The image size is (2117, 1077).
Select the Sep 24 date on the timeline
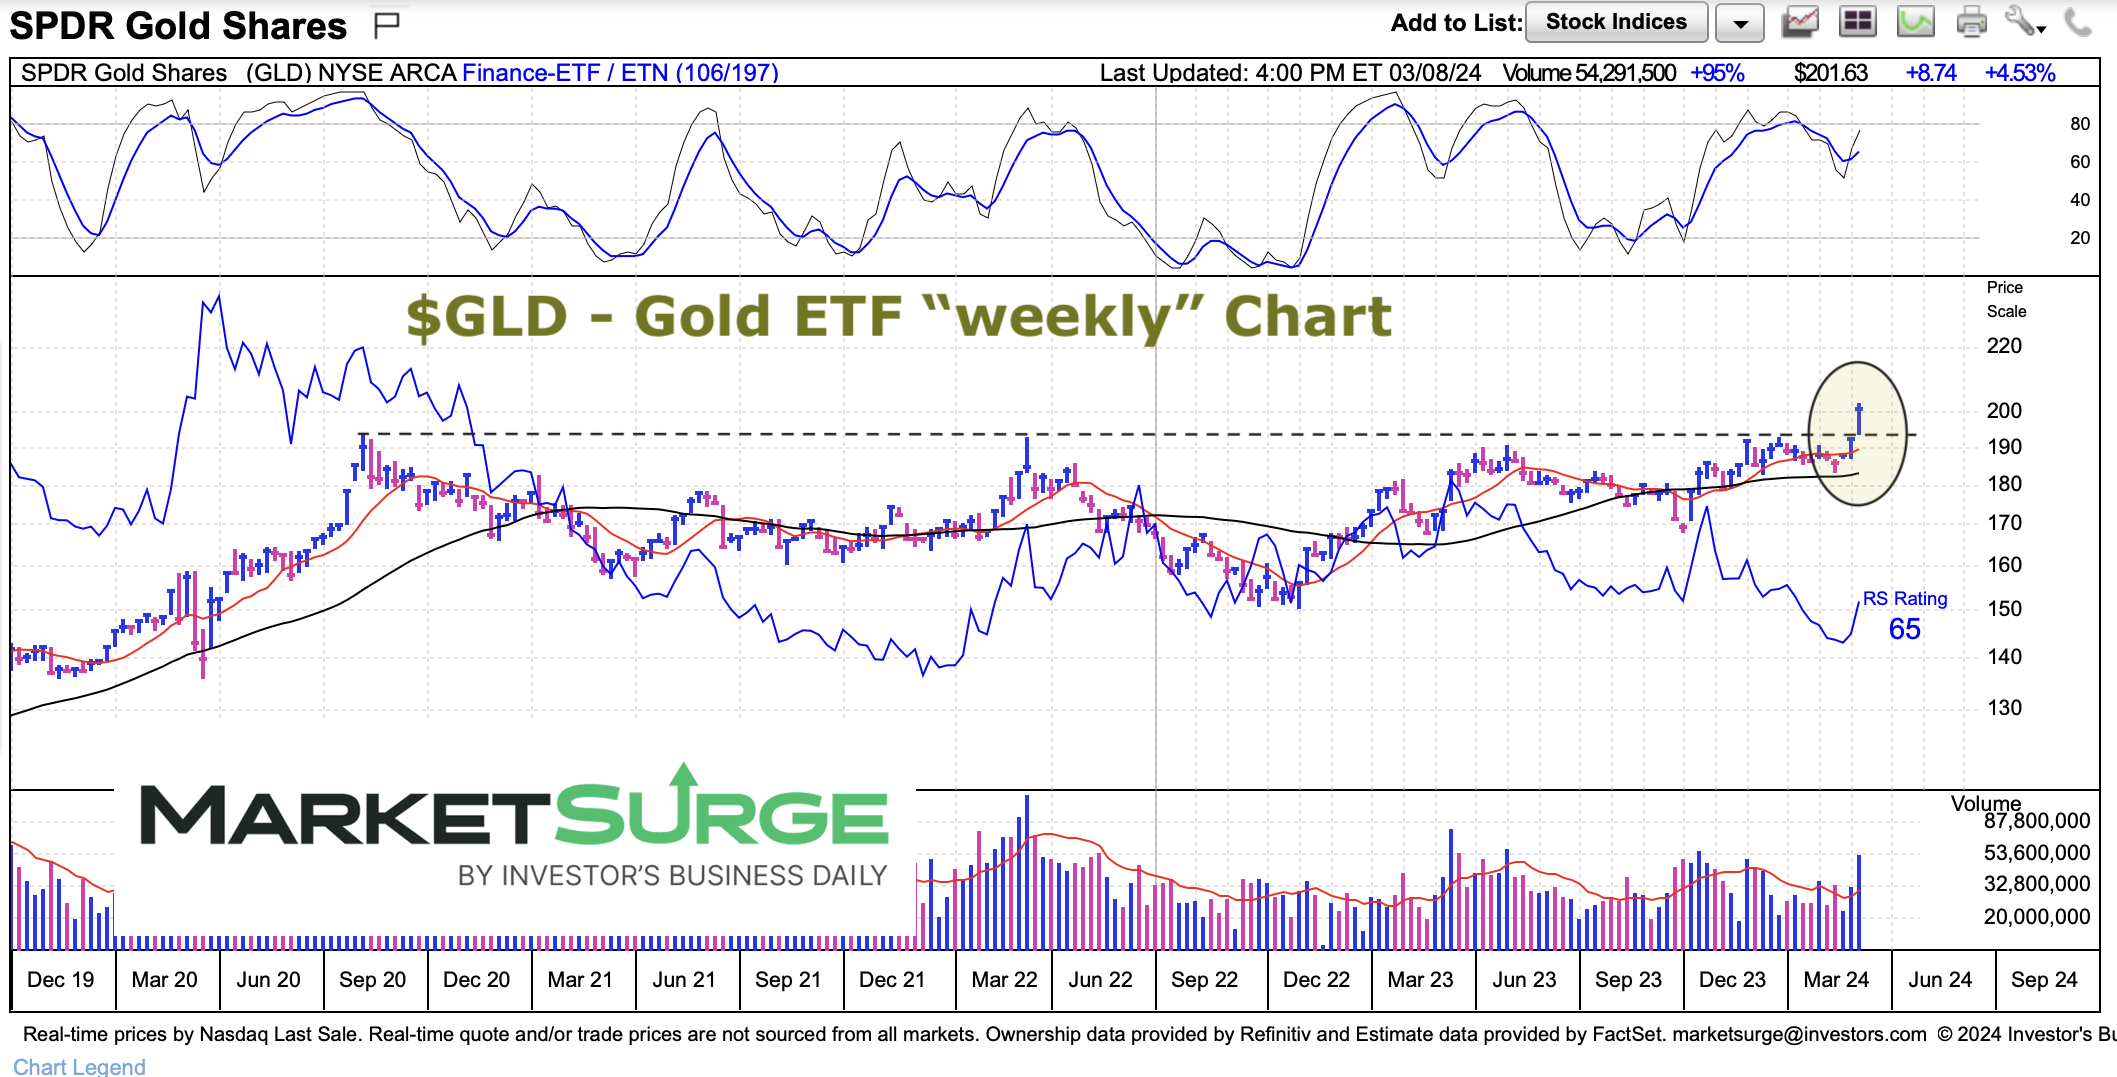coord(2045,980)
